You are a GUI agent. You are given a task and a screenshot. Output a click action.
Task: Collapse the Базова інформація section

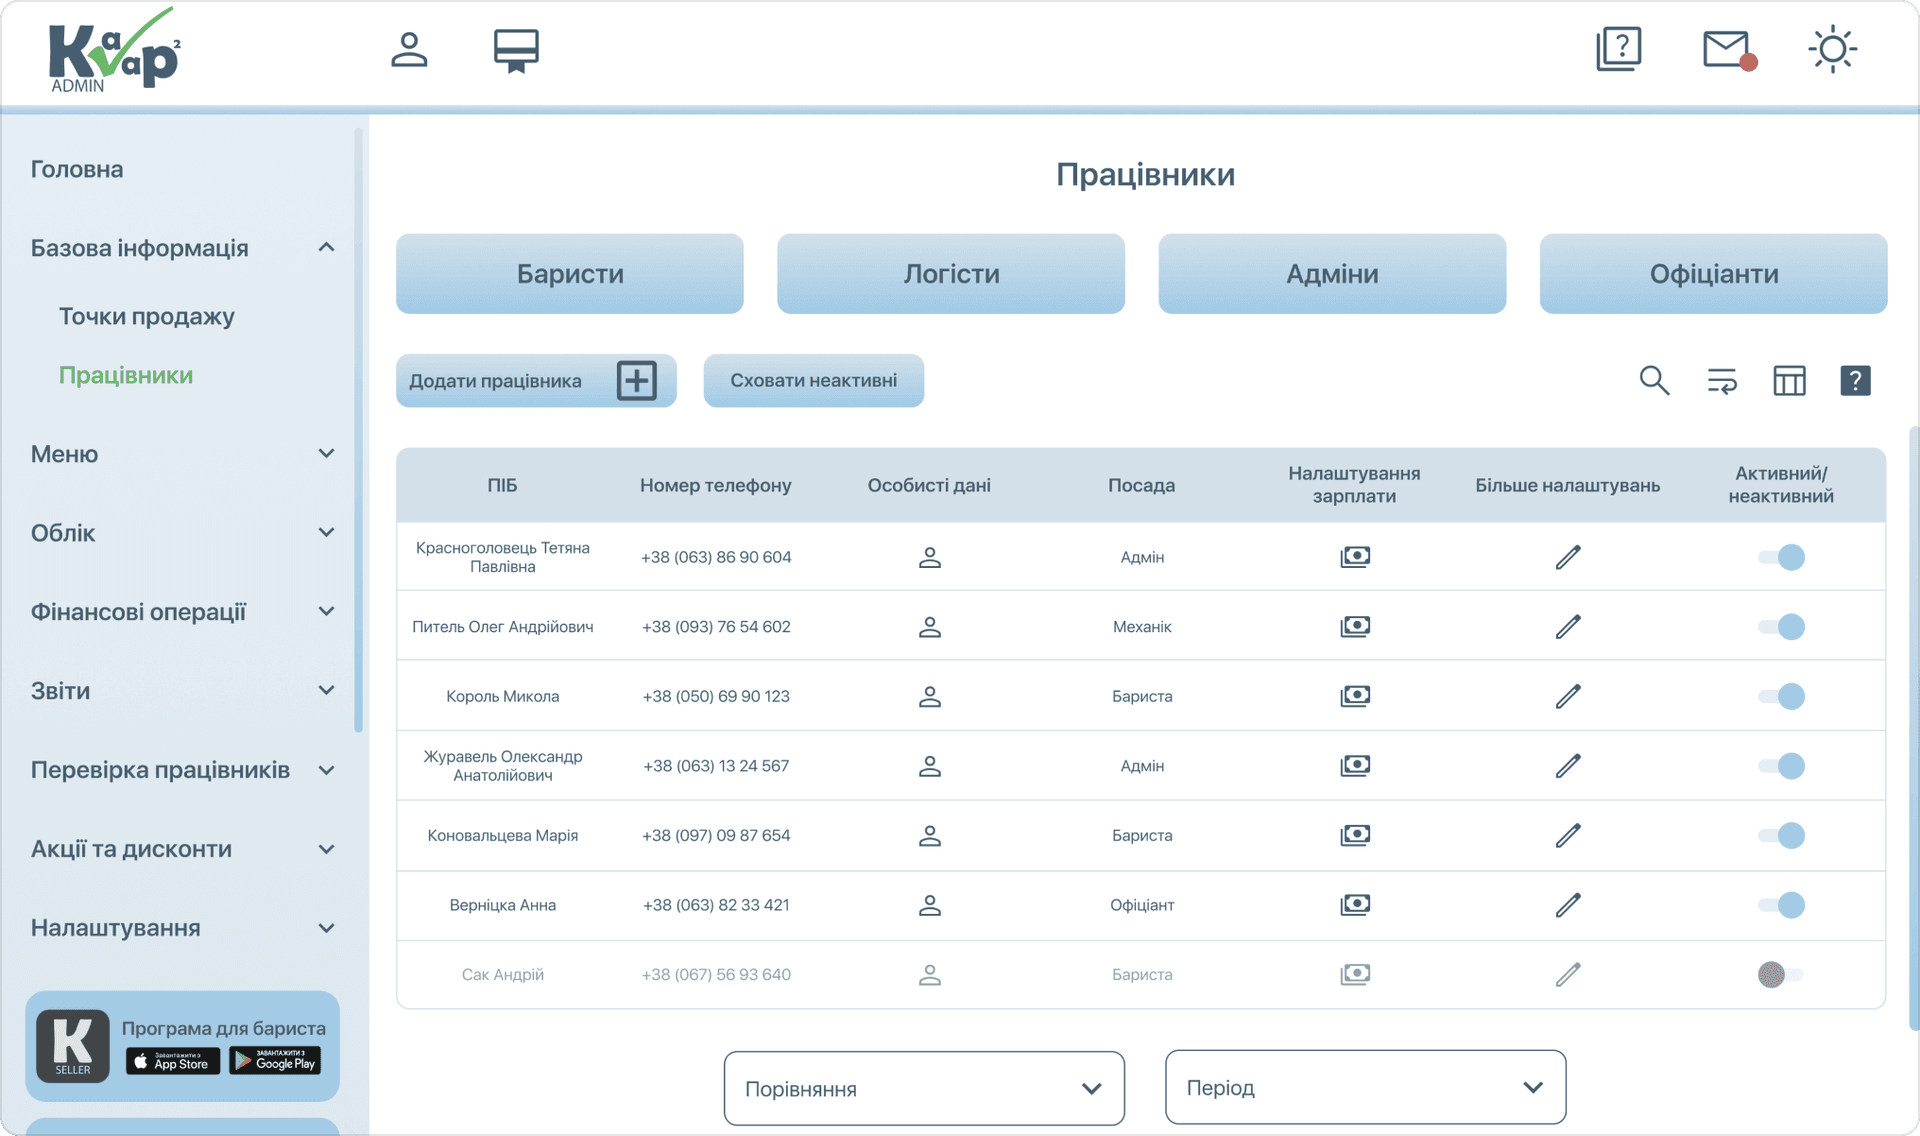click(x=326, y=247)
